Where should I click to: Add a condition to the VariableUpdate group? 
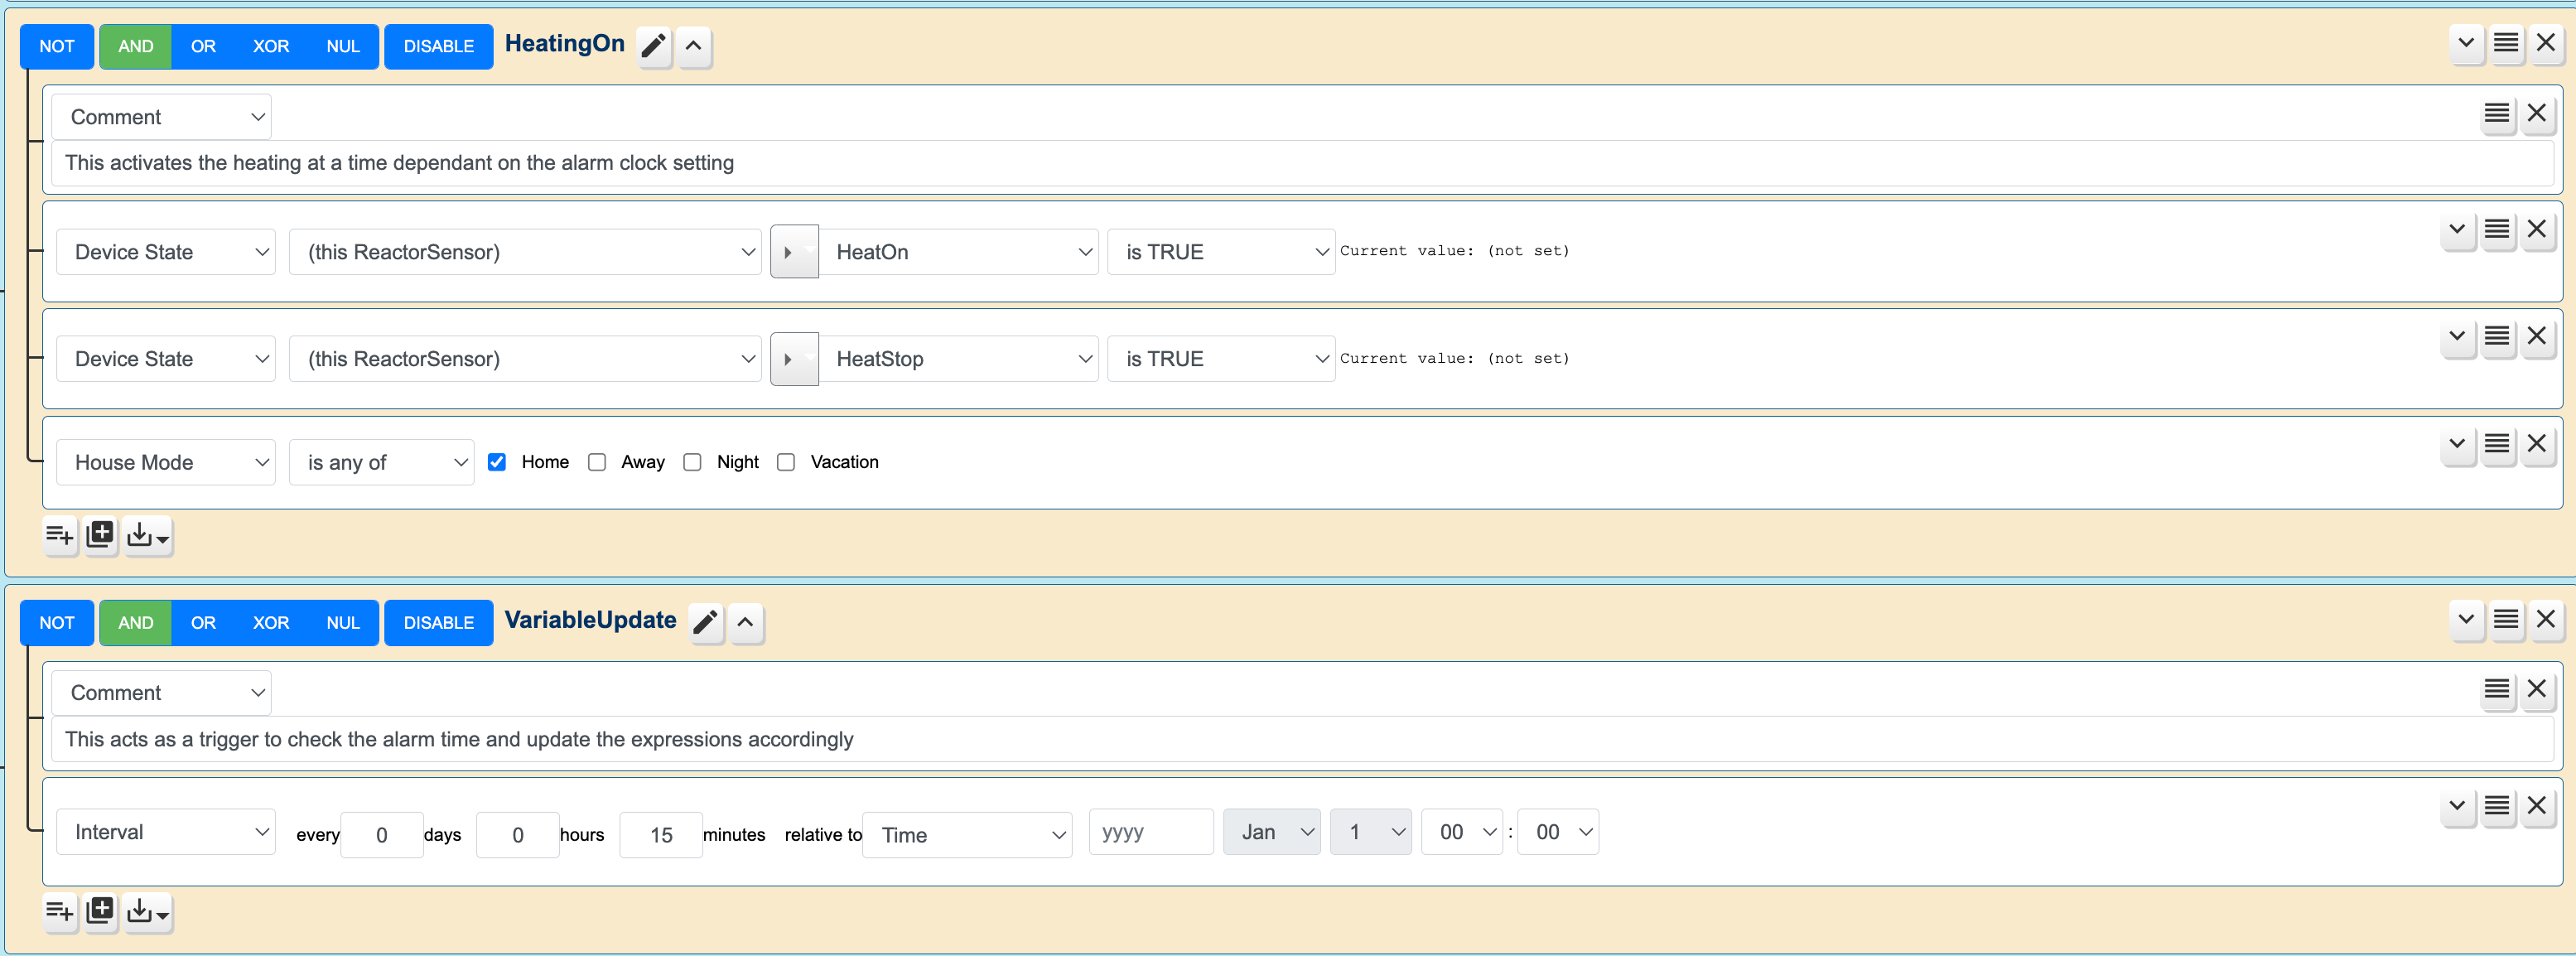coord(60,912)
